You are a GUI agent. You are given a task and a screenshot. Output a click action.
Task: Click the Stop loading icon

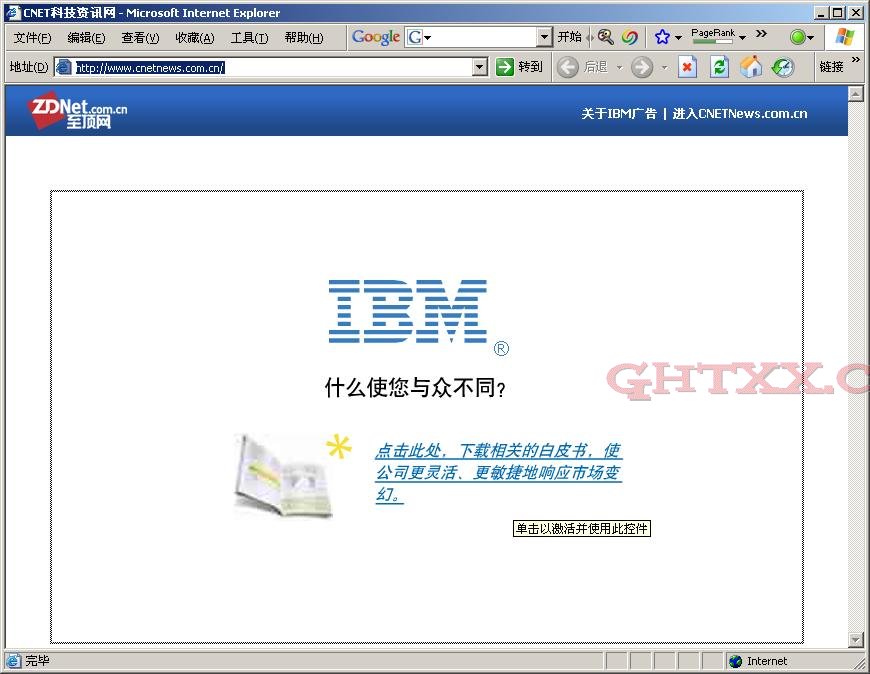click(x=687, y=67)
